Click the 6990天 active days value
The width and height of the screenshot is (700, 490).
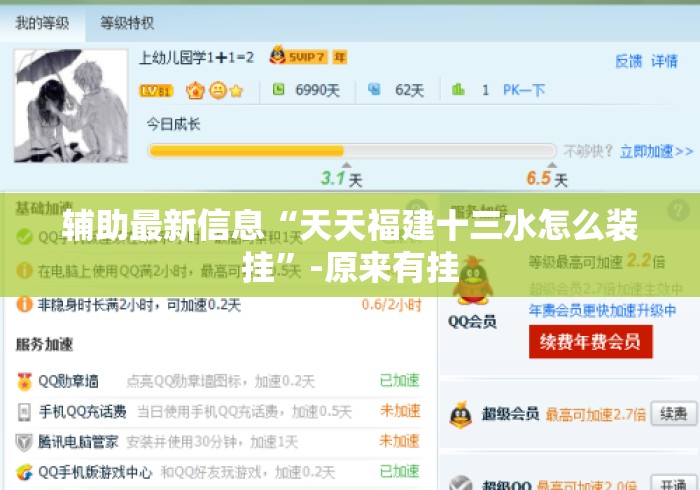click(317, 91)
